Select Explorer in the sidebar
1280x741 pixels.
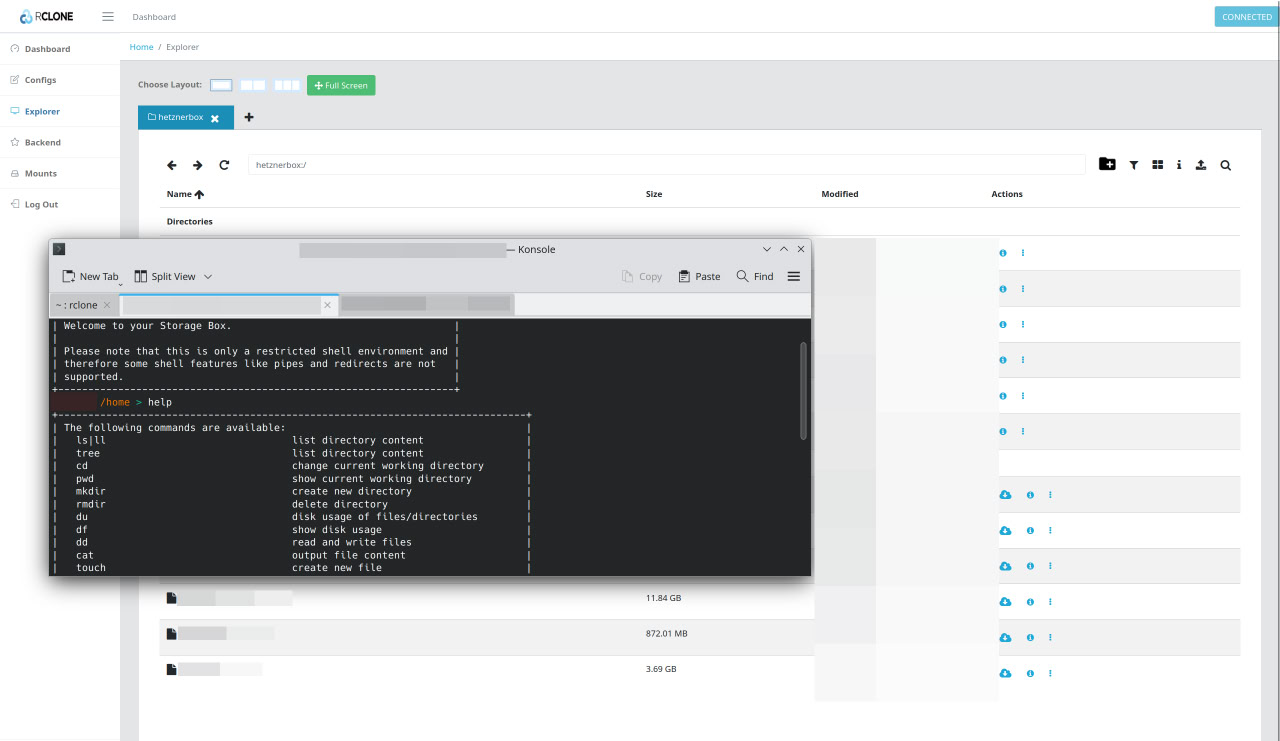tap(42, 111)
